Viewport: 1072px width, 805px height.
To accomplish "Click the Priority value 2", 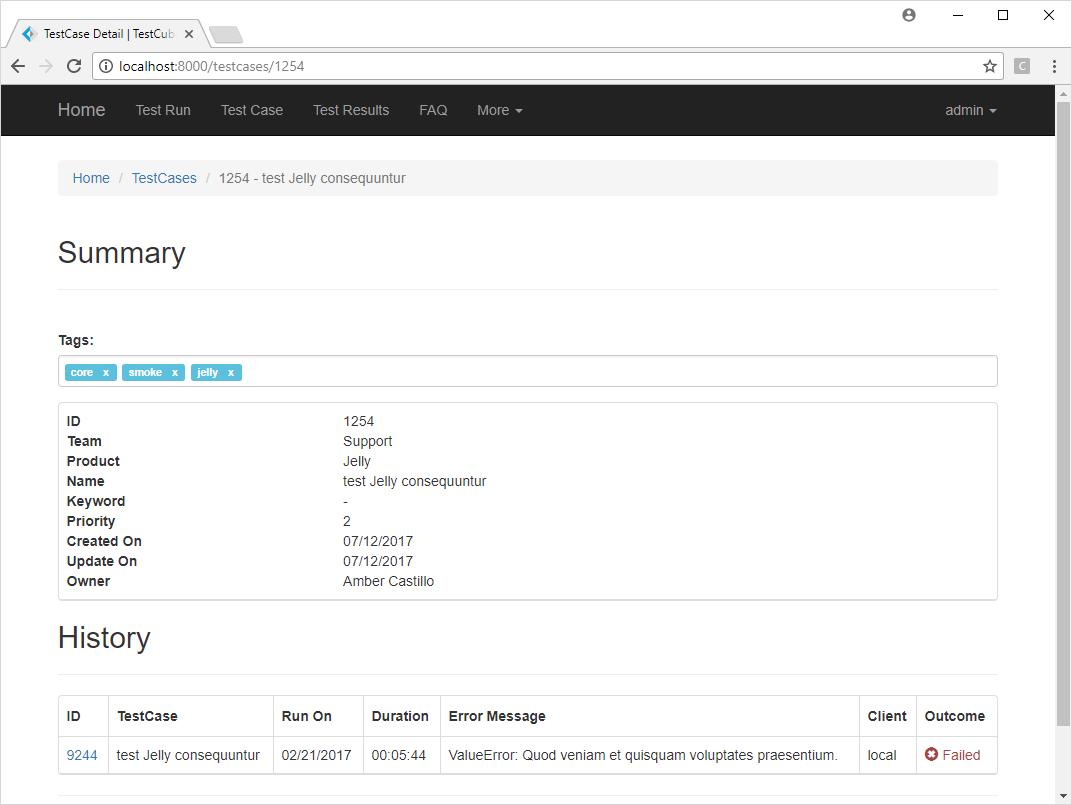I will (x=347, y=521).
